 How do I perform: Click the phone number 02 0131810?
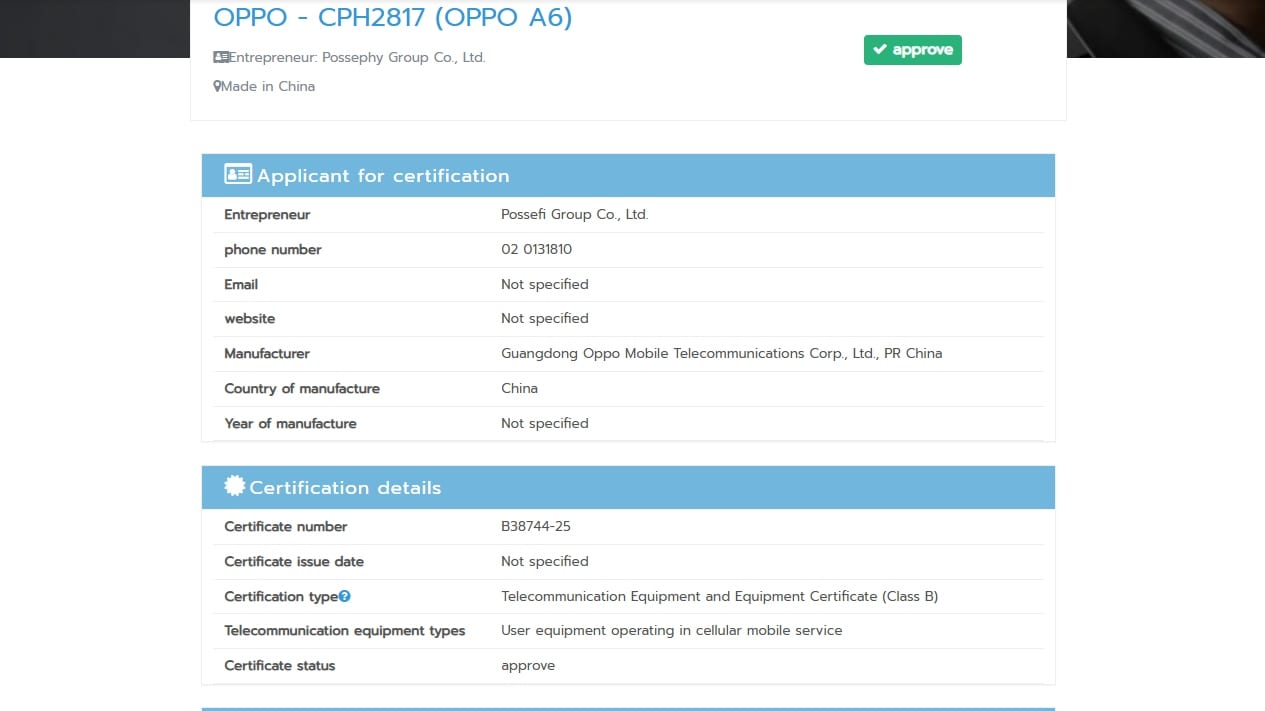point(537,249)
